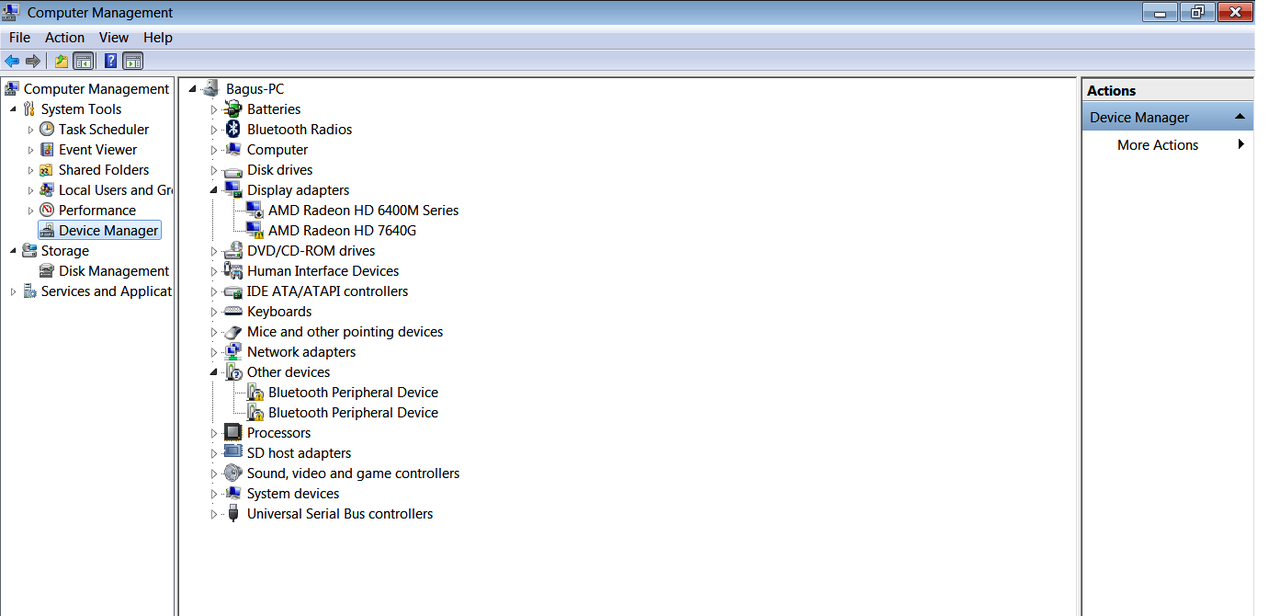Click the Shared Folders icon
Viewport: 1280px width, 616px height.
click(x=47, y=170)
